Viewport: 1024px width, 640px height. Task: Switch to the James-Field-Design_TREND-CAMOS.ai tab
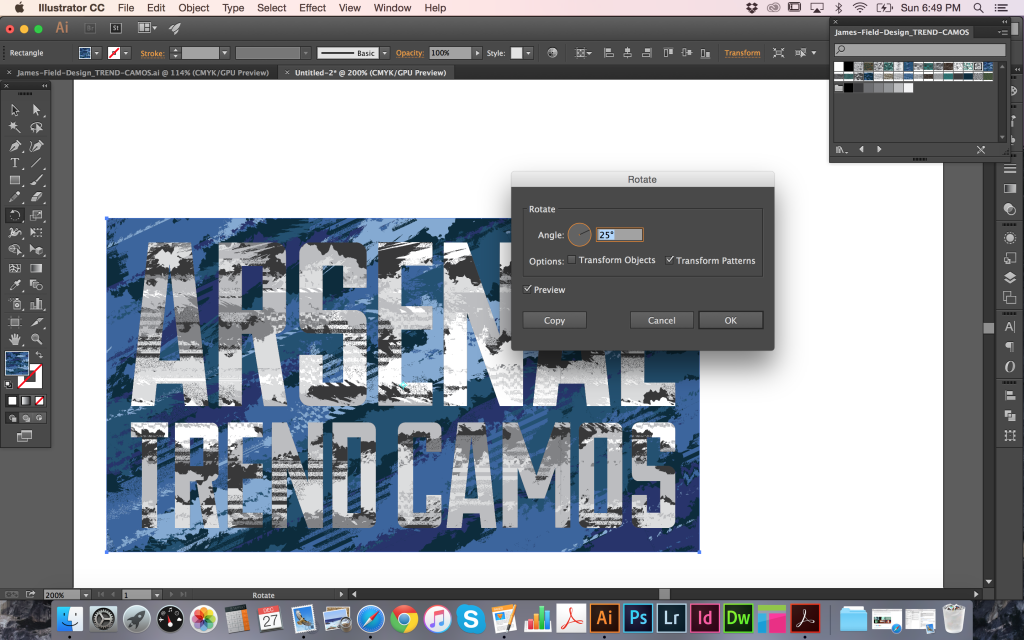(x=143, y=72)
